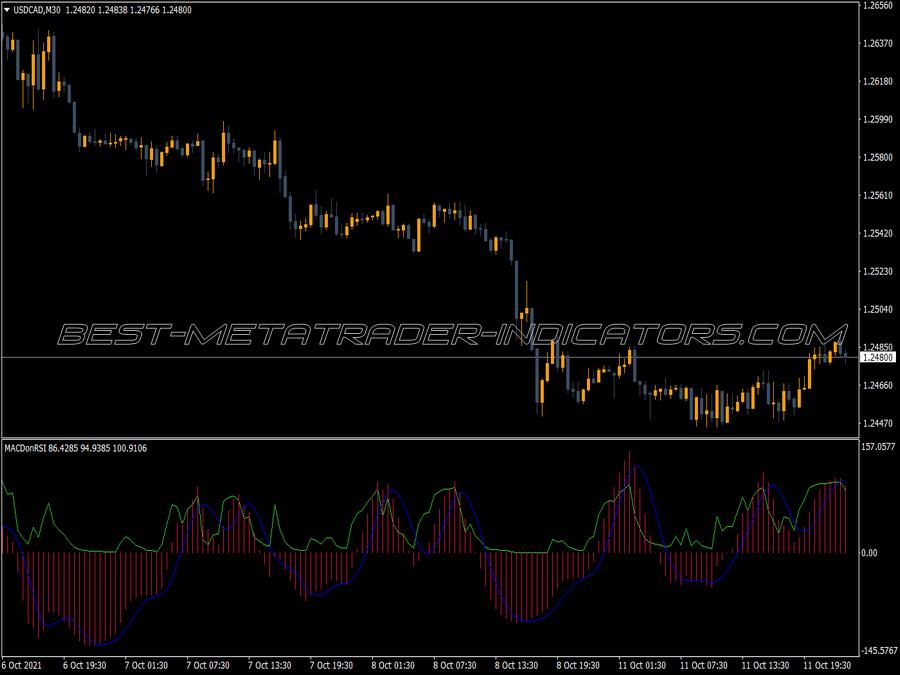Image resolution: width=900 pixels, height=675 pixels.
Task: Click price scale value 1.26370
Action: [878, 44]
